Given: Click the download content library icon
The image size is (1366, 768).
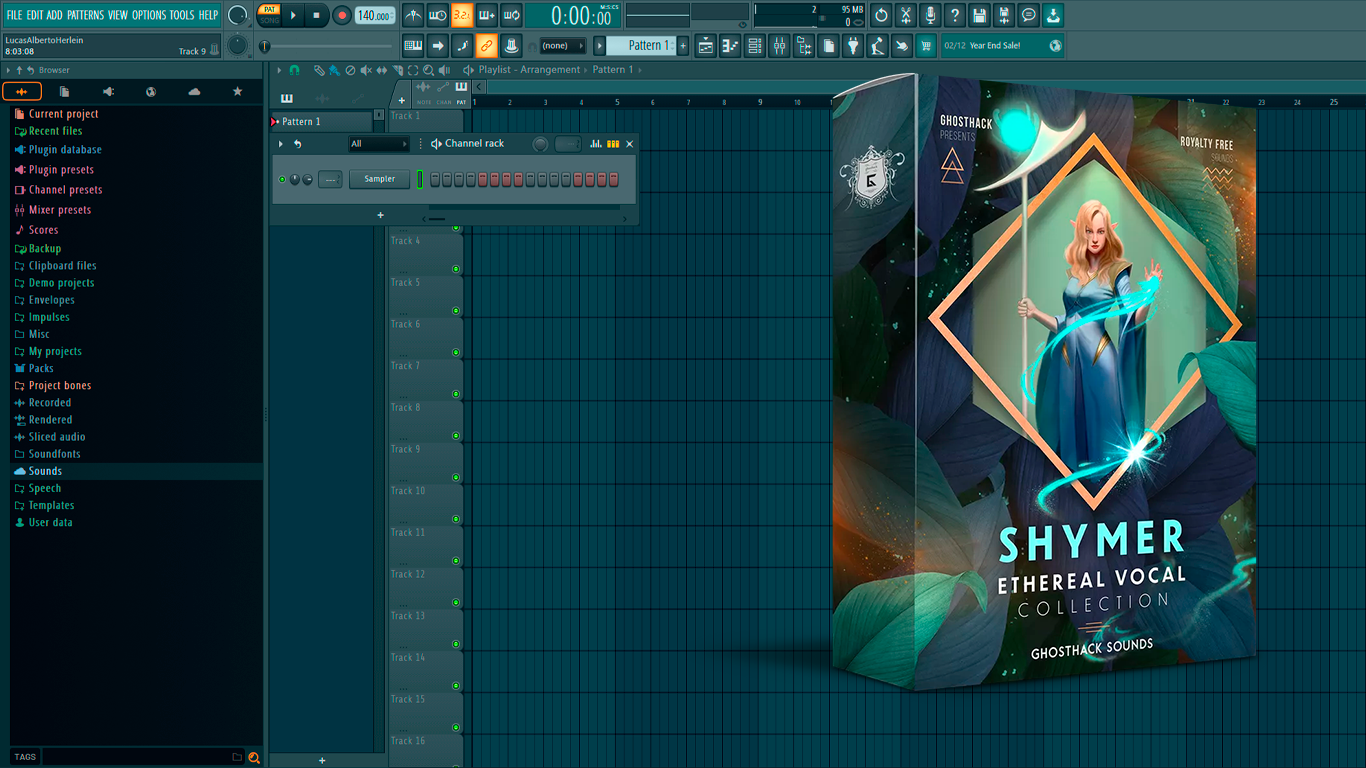Looking at the screenshot, I should [1053, 15].
